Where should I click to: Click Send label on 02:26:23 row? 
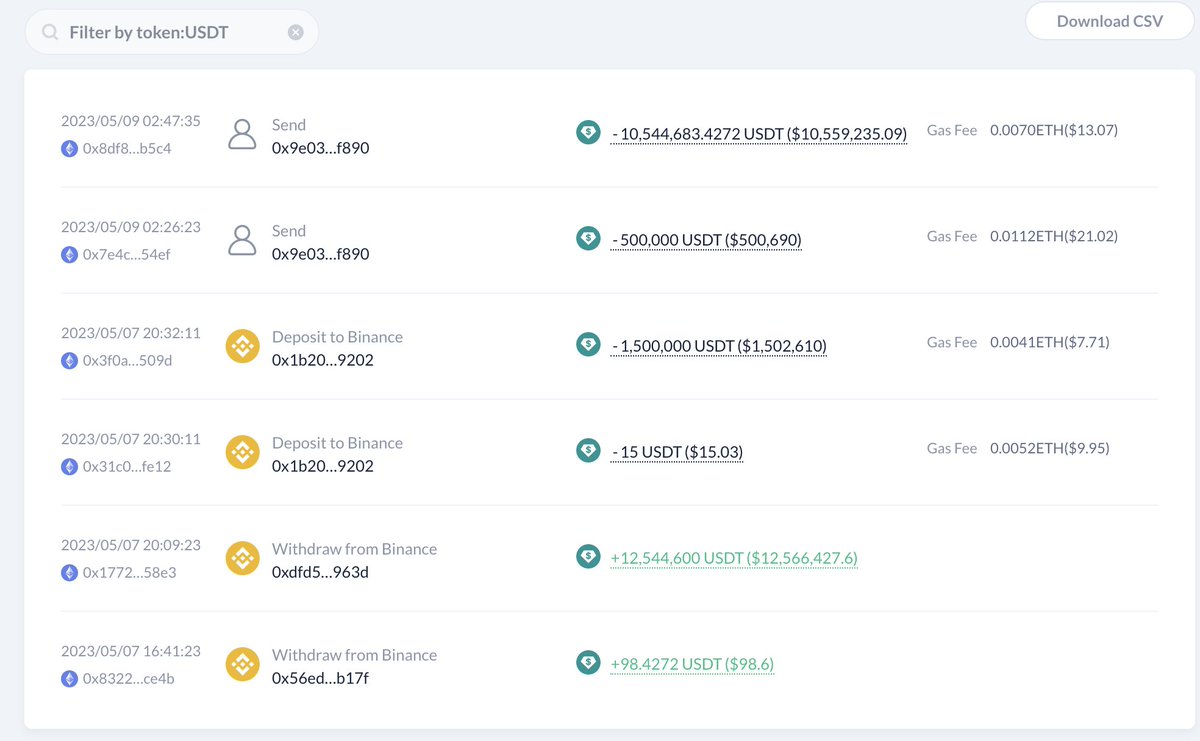tap(289, 231)
